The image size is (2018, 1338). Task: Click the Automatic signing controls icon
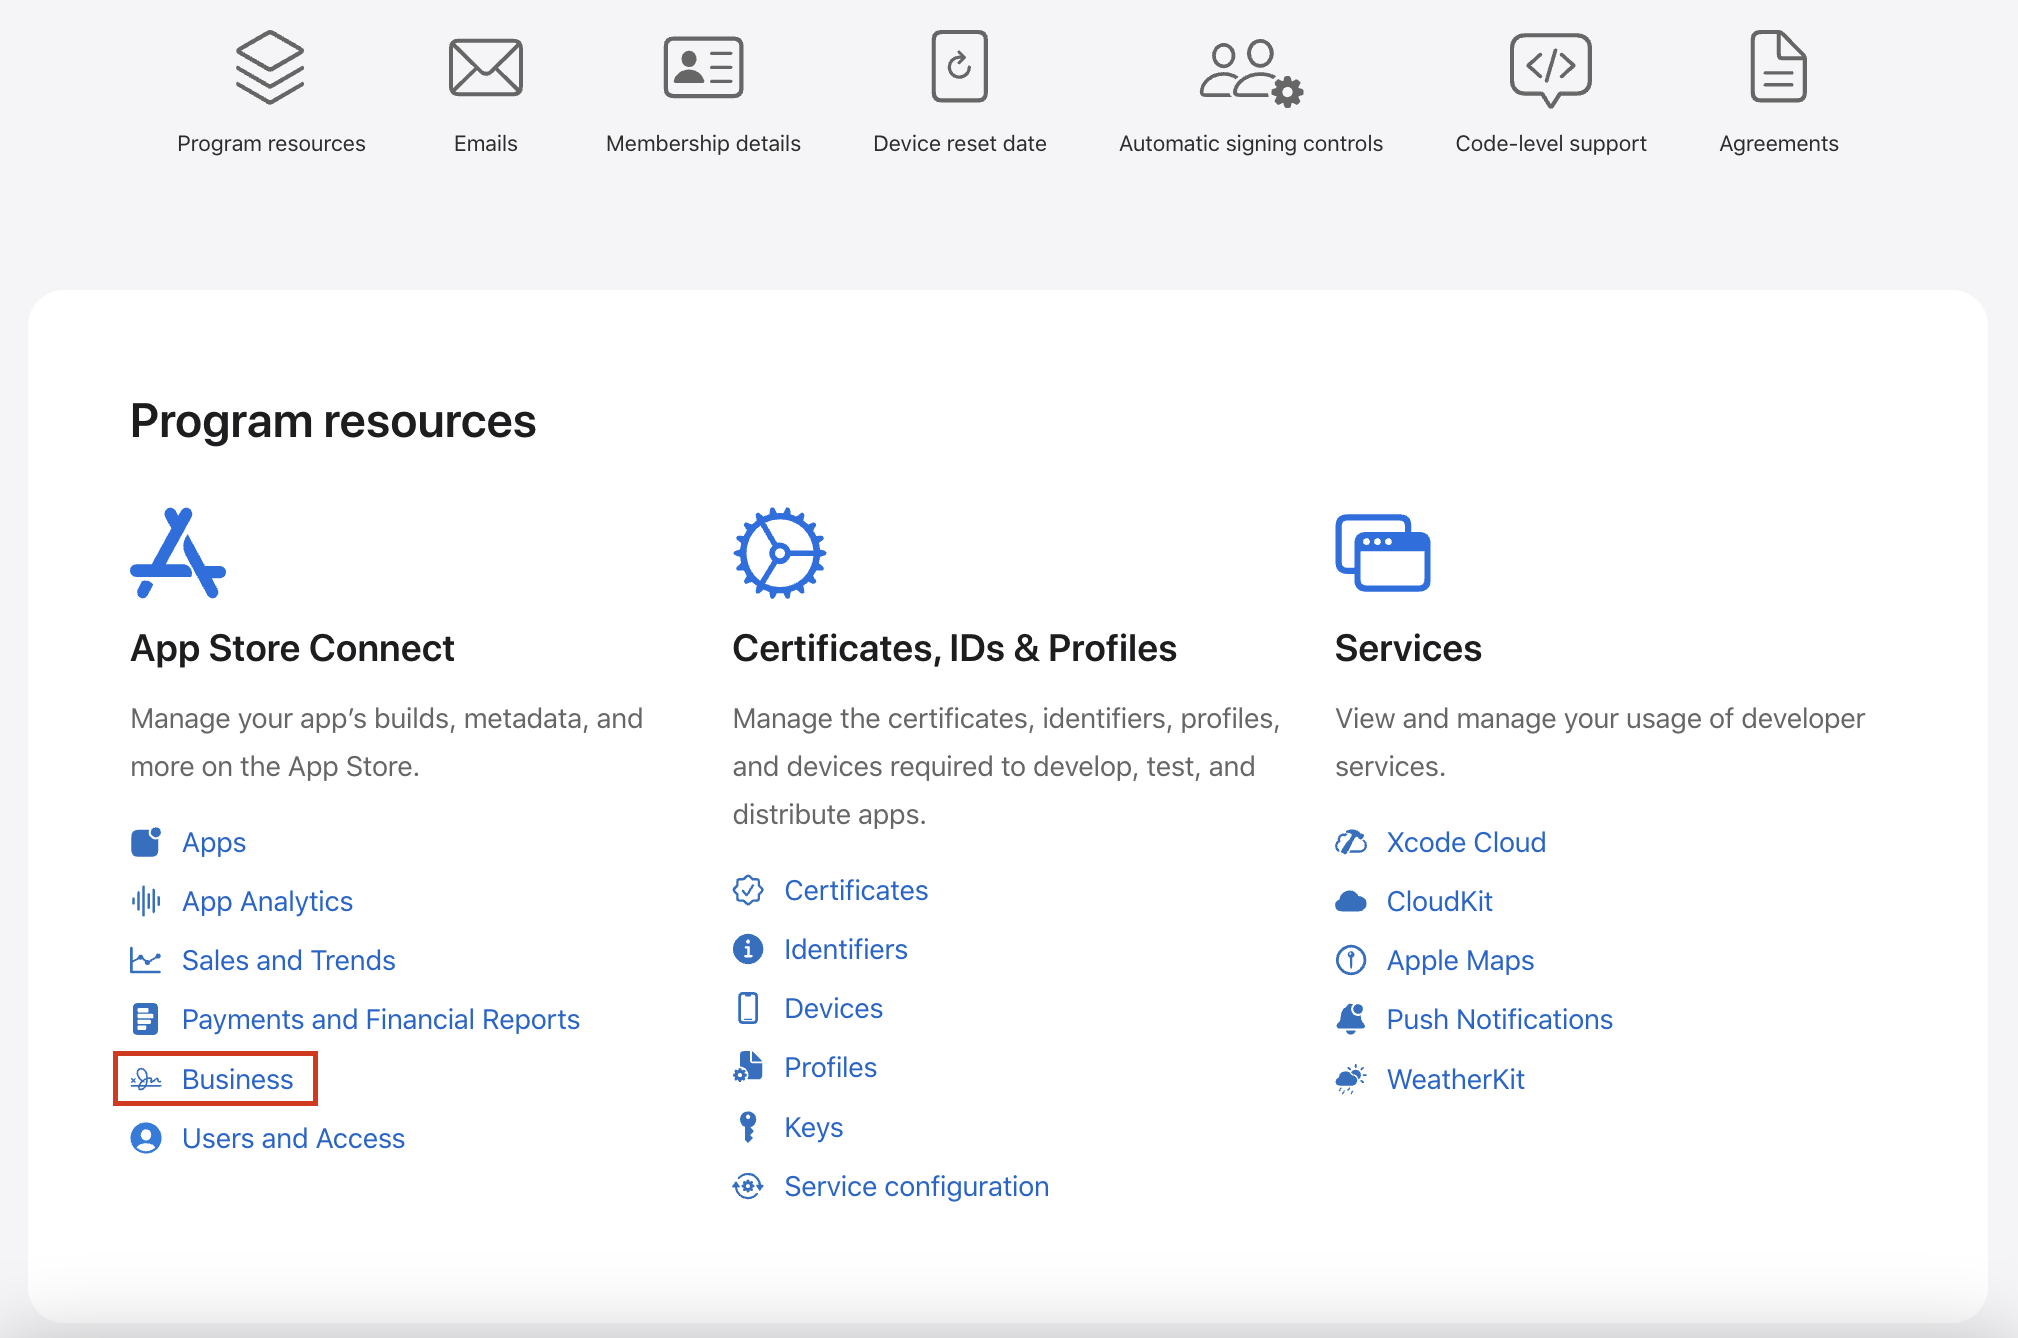click(x=1250, y=71)
